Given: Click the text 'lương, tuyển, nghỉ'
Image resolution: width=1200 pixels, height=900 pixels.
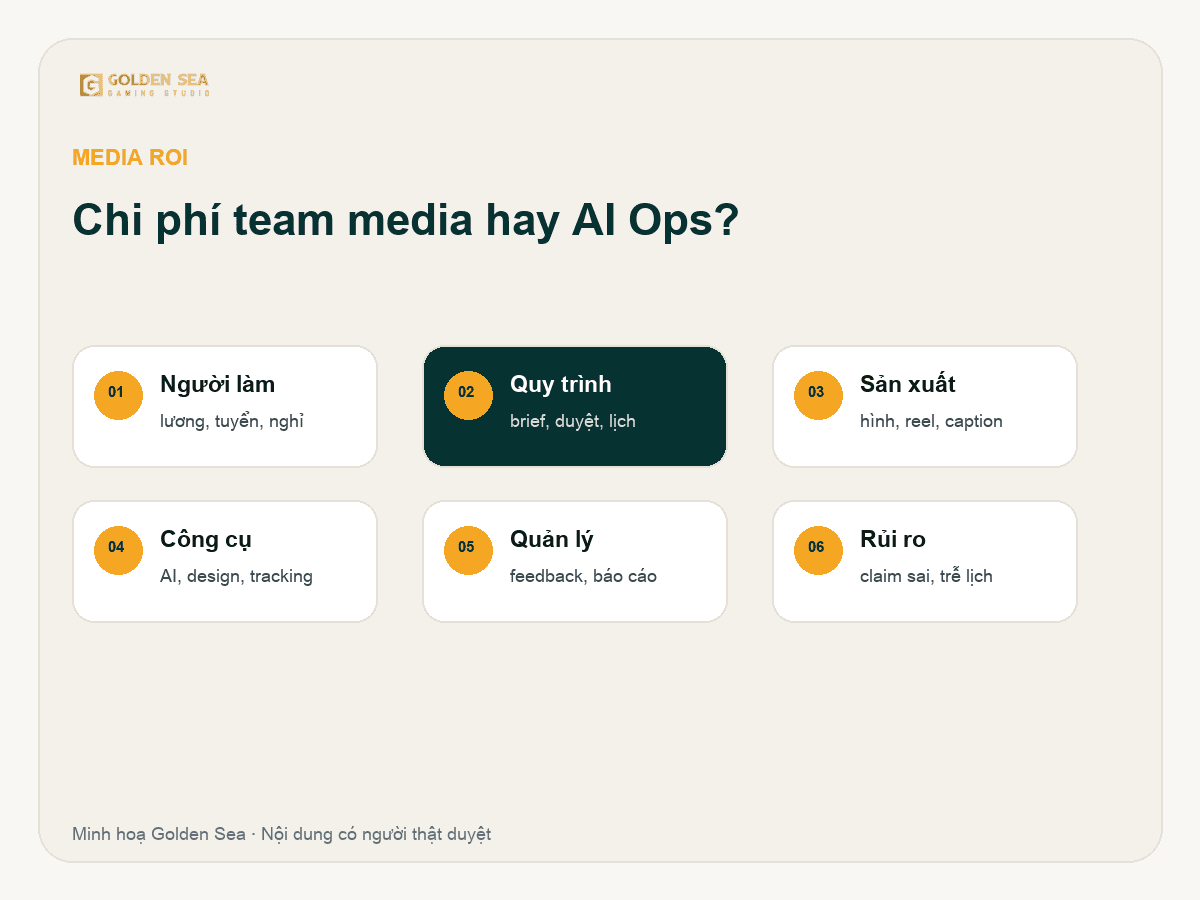Looking at the screenshot, I should (x=232, y=421).
